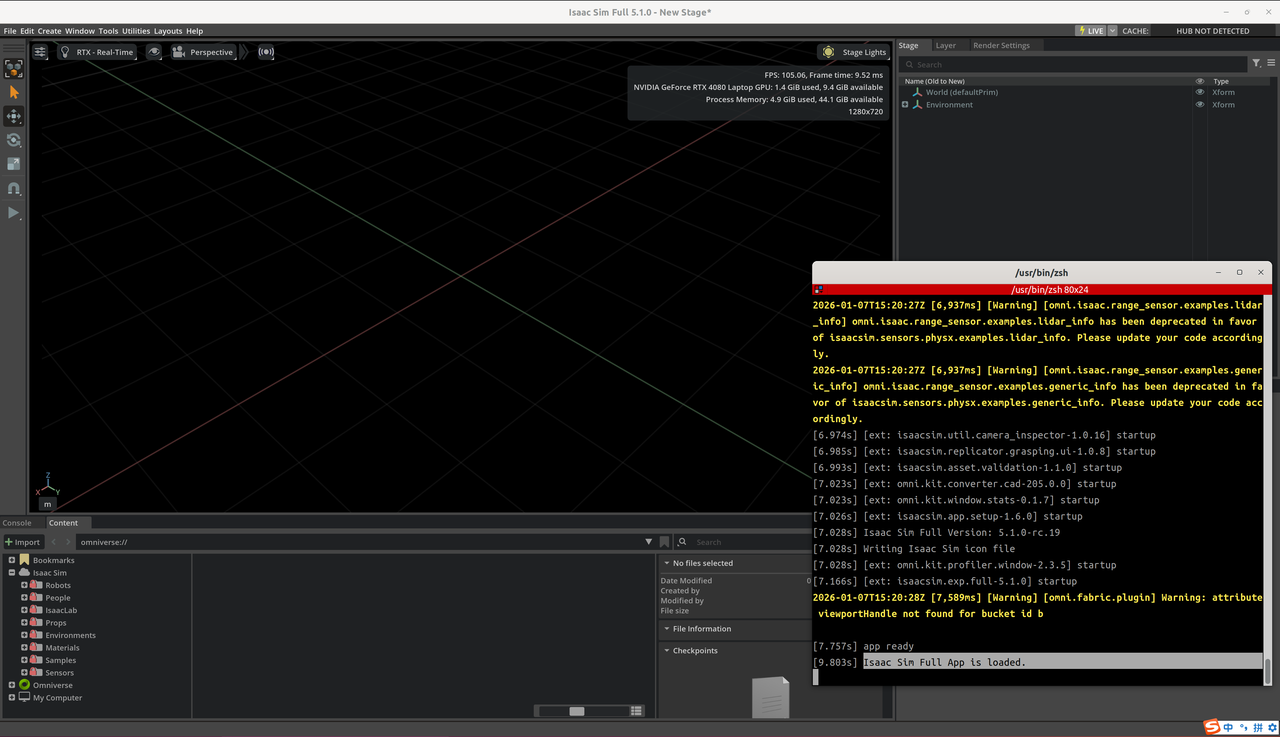Image resolution: width=1280 pixels, height=737 pixels.
Task: Open the LIVE dropdown arrow
Action: (1112, 31)
